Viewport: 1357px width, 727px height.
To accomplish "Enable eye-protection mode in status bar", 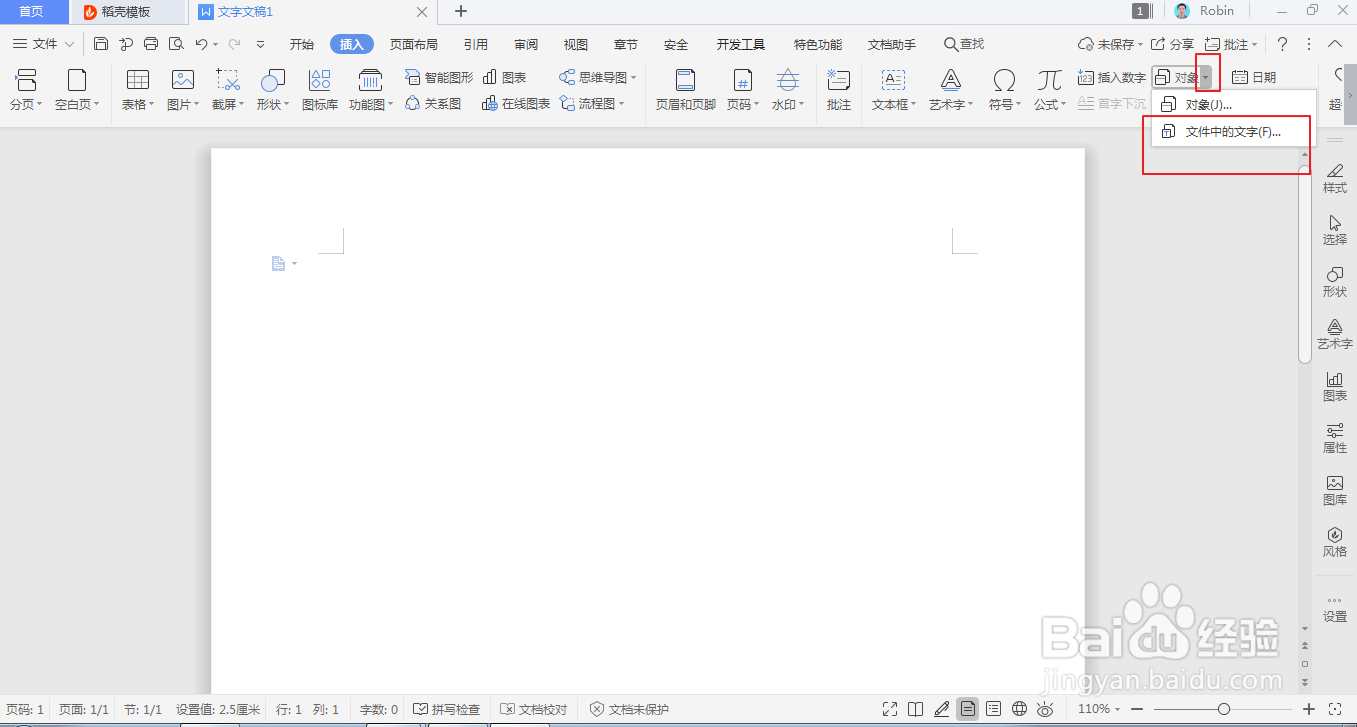I will point(1045,709).
